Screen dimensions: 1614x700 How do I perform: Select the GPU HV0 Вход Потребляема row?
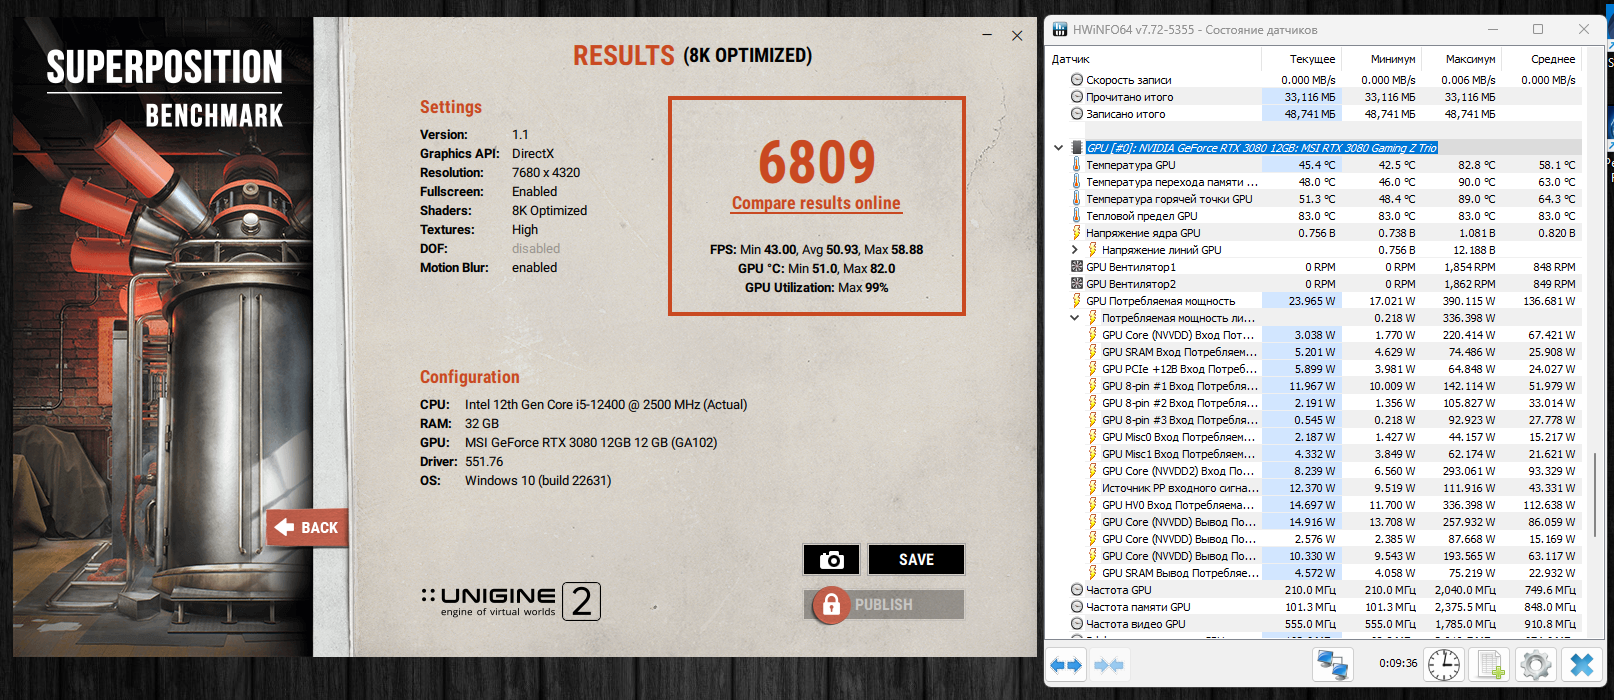(1313, 505)
